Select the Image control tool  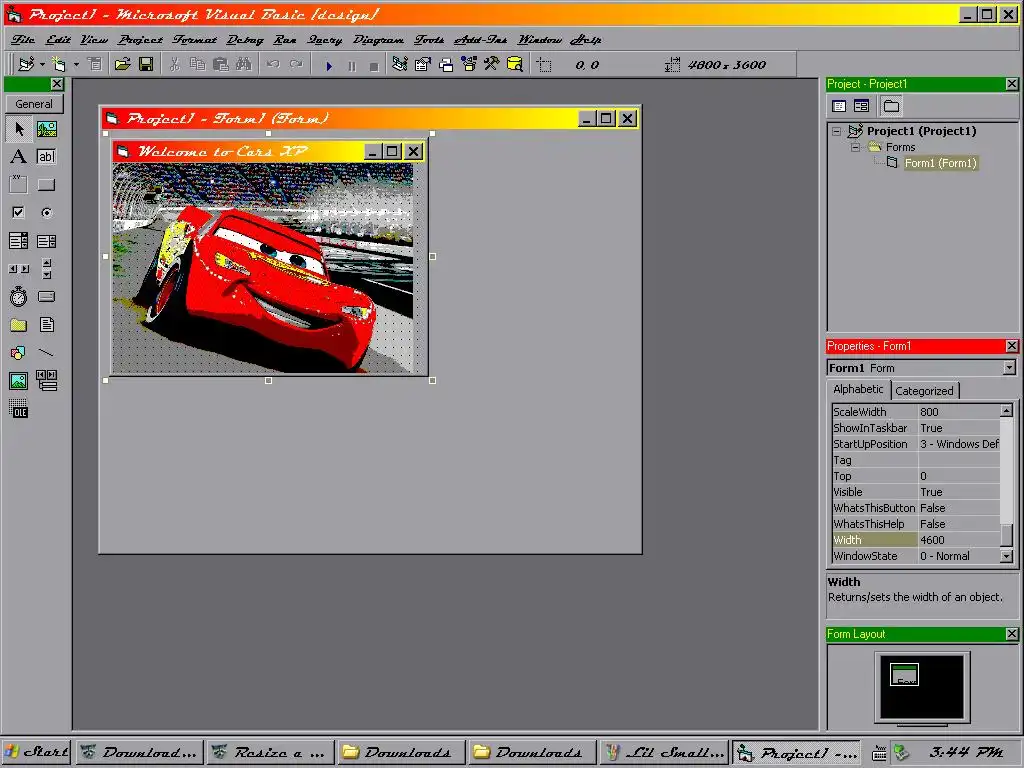click(x=18, y=381)
